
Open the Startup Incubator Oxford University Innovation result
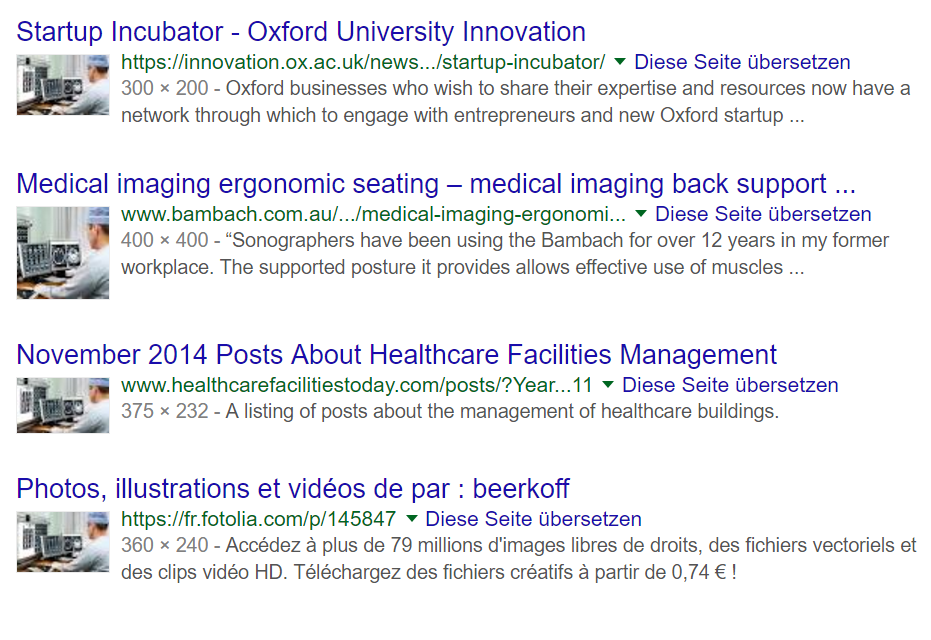coord(301,31)
